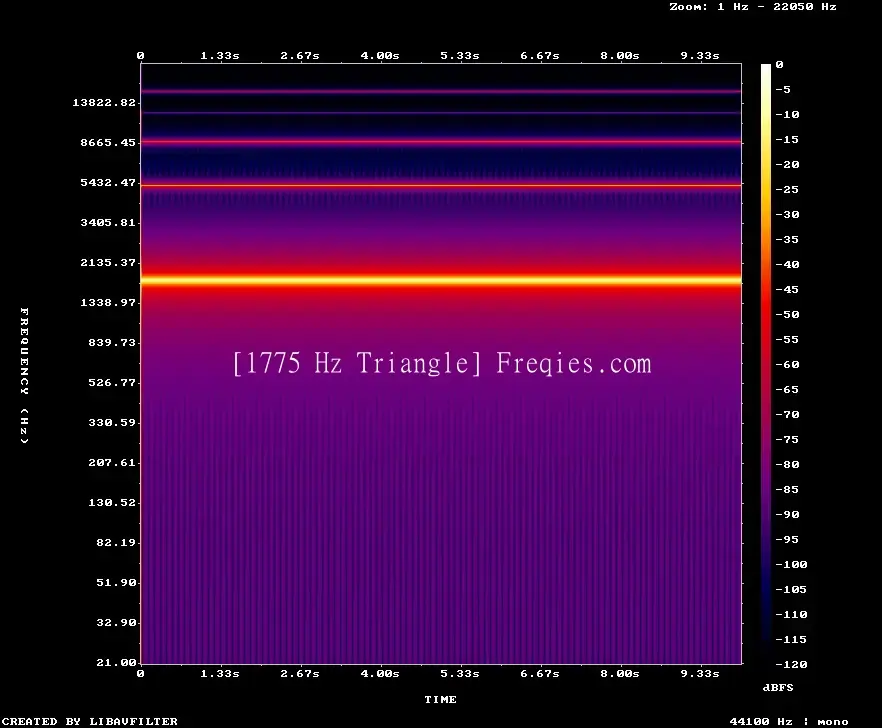The width and height of the screenshot is (882, 728).
Task: Click the -120 dBFS scale value
Action: [791, 664]
